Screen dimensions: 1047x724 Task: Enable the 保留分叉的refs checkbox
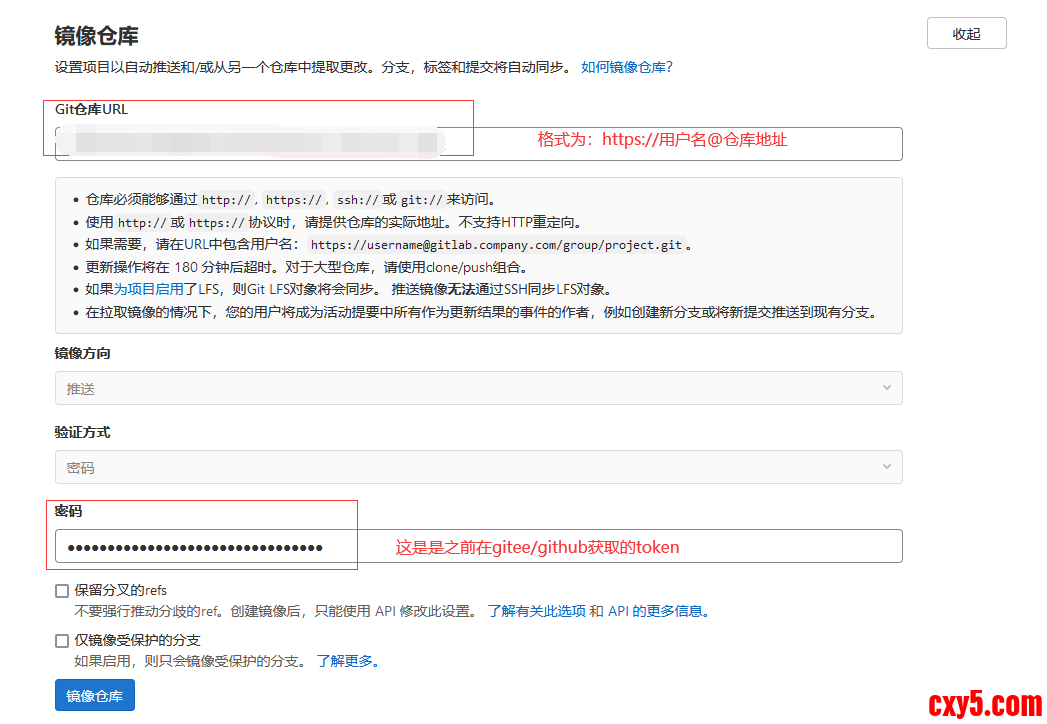(x=62, y=591)
